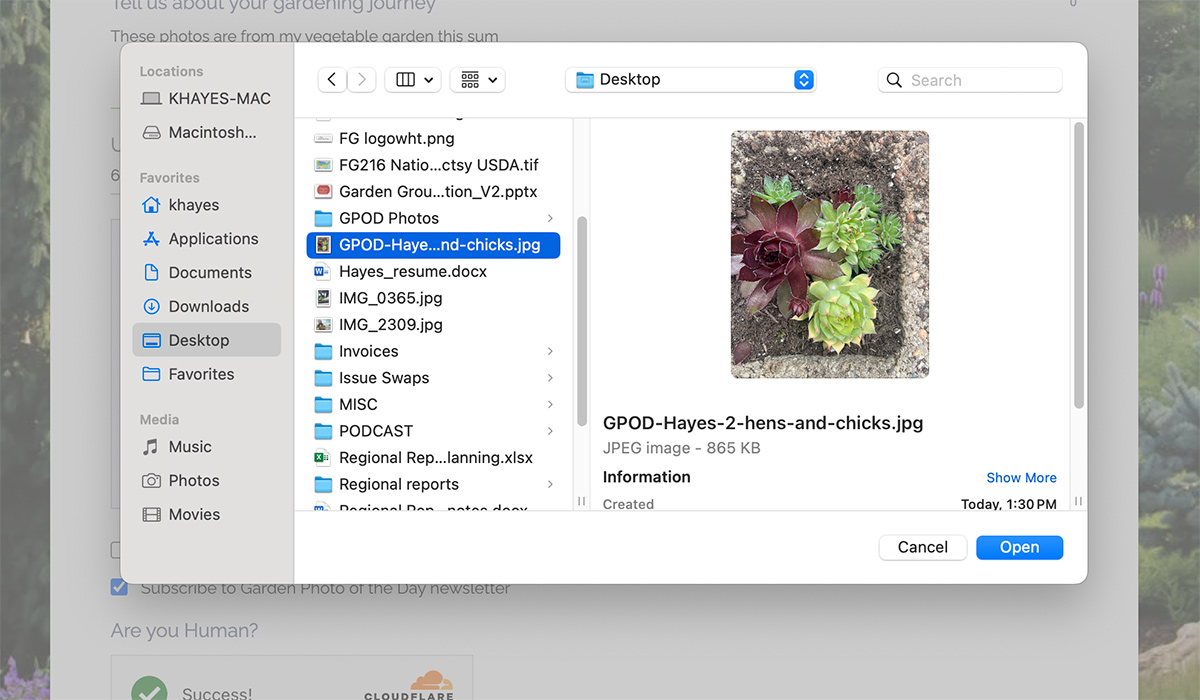Image resolution: width=1200 pixels, height=700 pixels.
Task: Select Movies in the Media section
Action: (193, 515)
